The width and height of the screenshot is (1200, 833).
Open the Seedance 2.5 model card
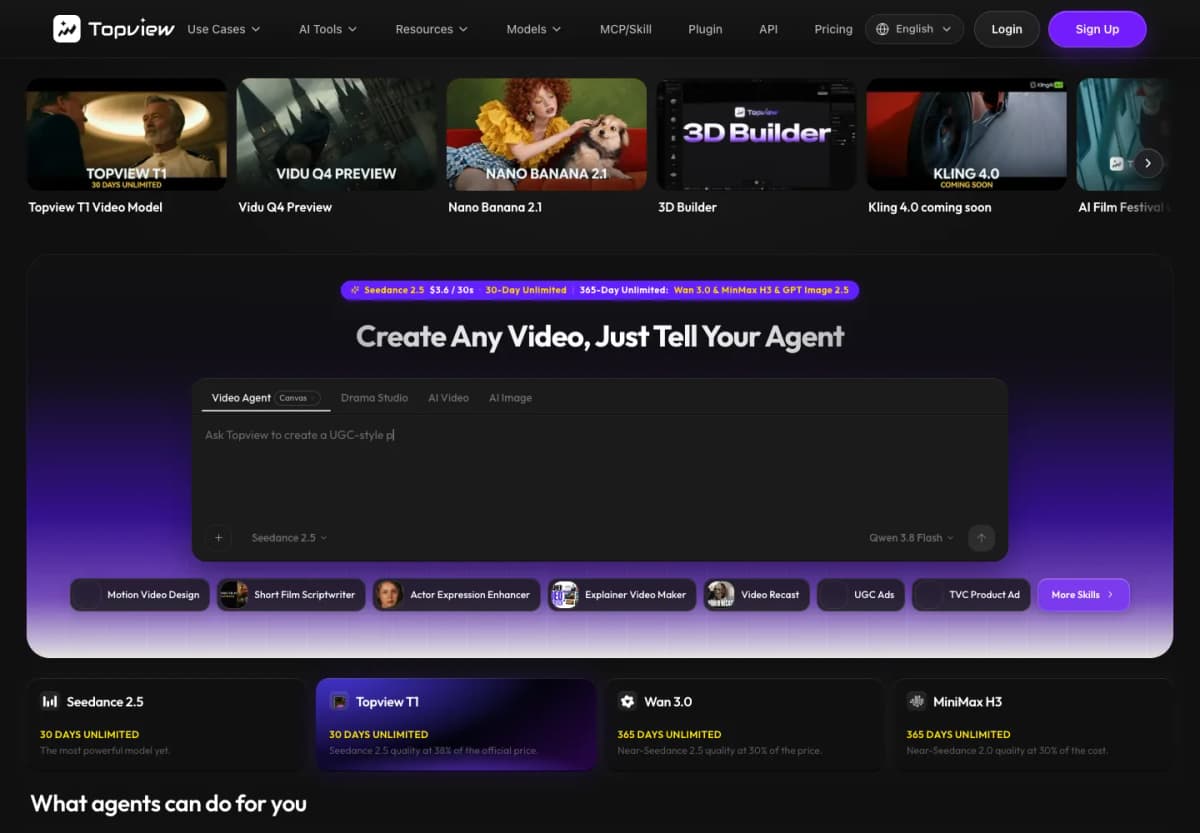click(x=165, y=725)
